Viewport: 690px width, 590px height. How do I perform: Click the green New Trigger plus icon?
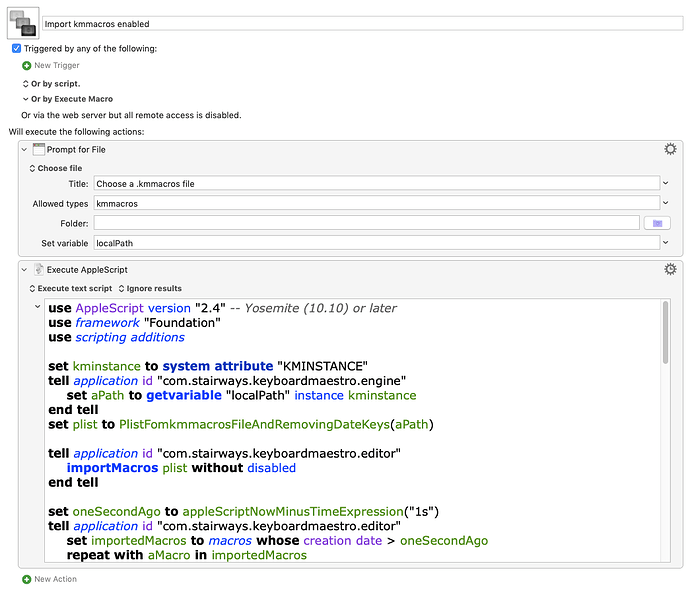(x=27, y=65)
